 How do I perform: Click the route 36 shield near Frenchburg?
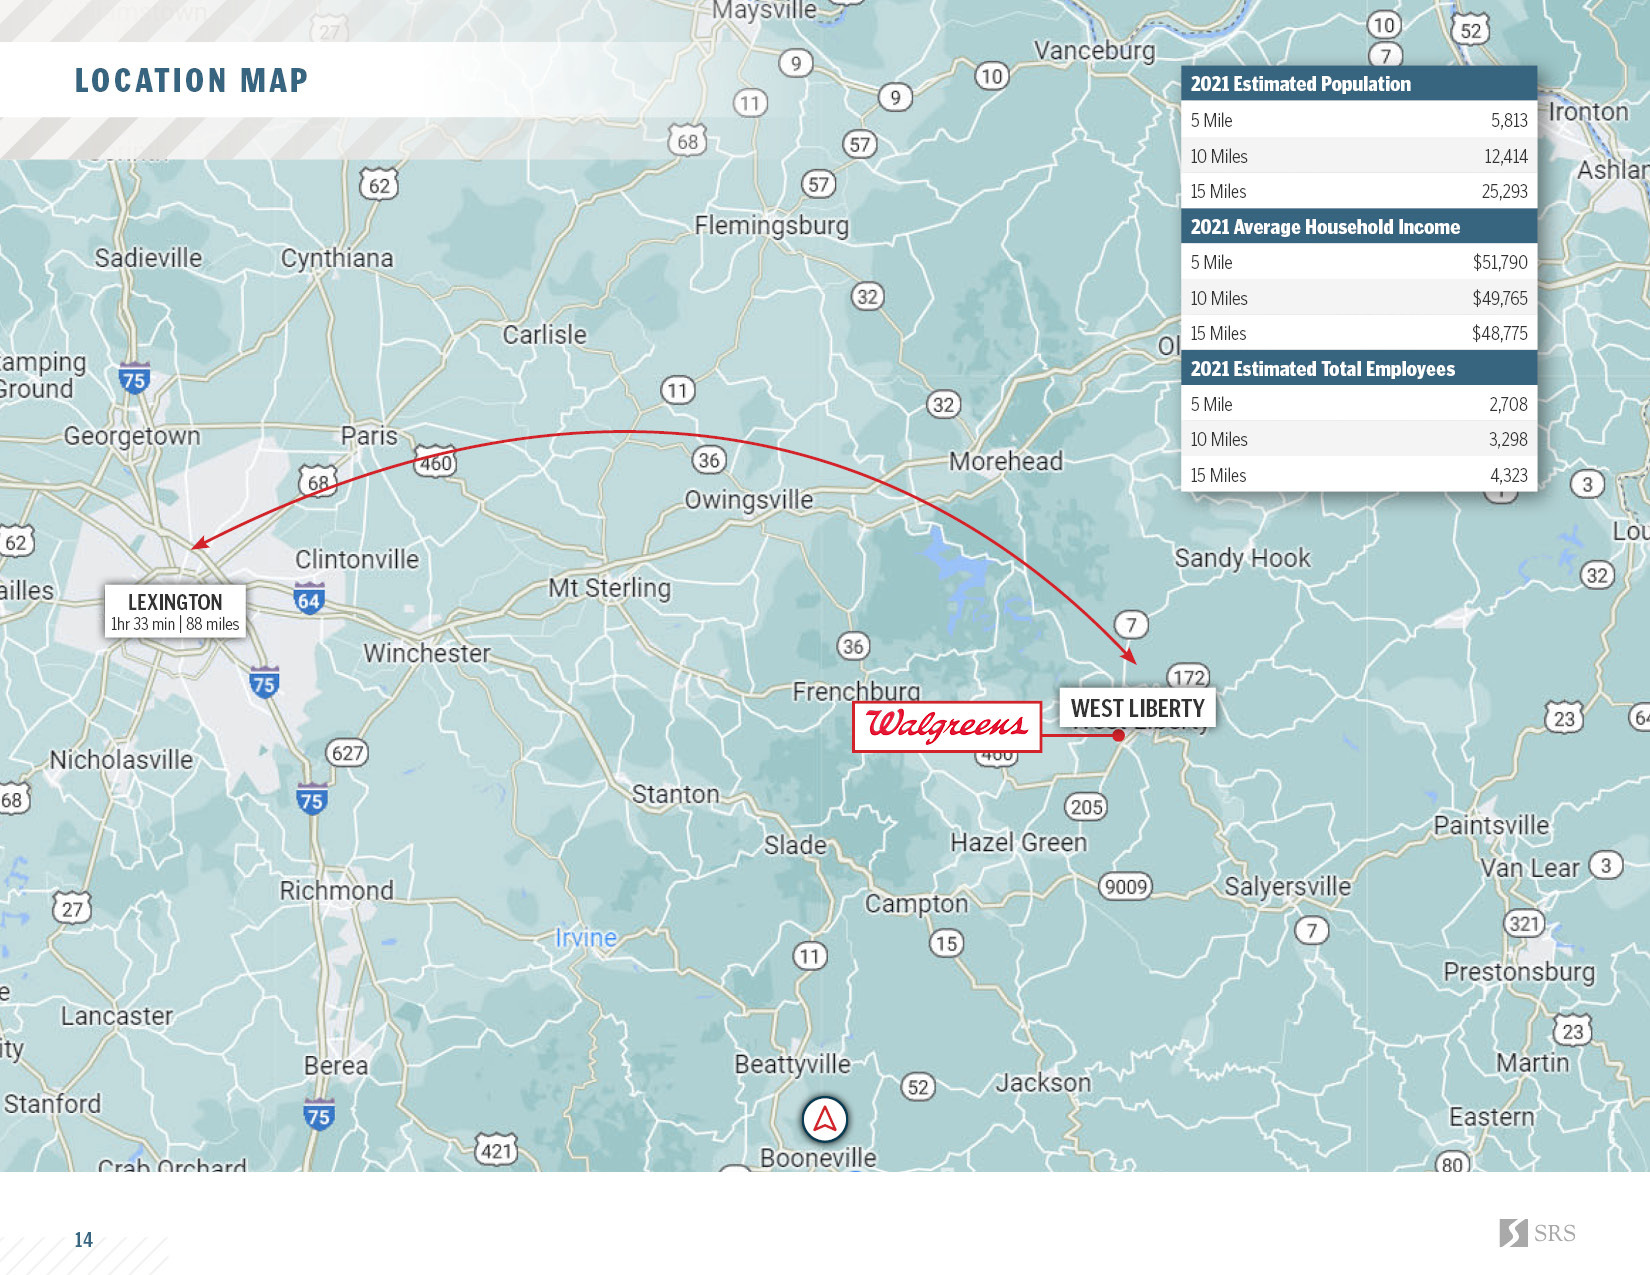coord(853,646)
